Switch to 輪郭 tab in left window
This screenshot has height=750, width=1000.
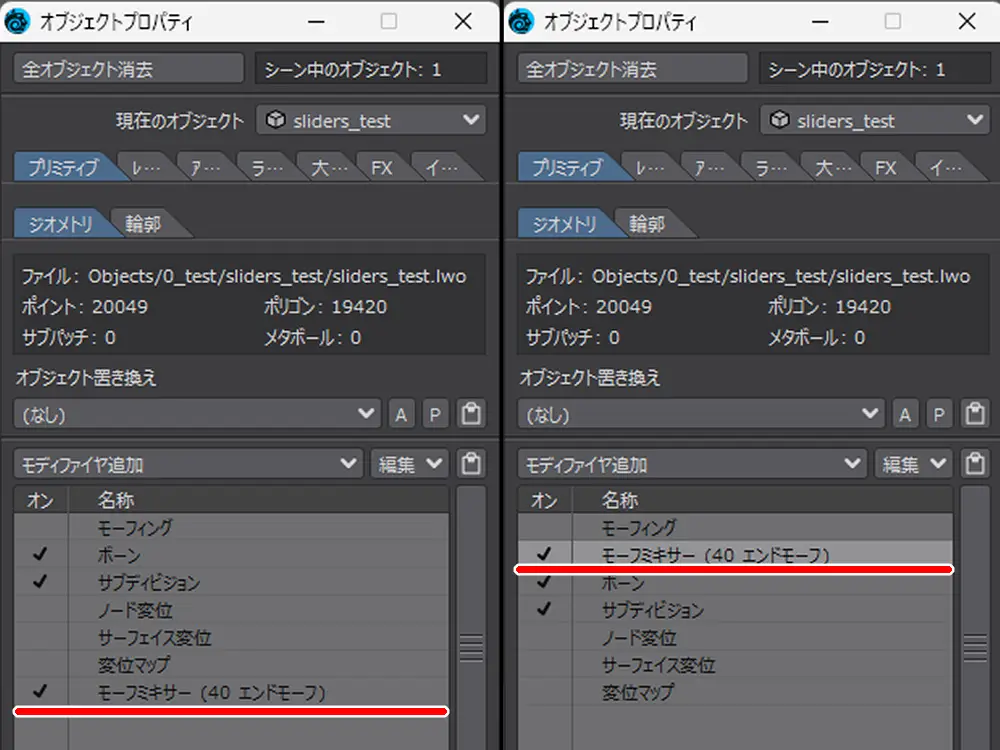146,224
